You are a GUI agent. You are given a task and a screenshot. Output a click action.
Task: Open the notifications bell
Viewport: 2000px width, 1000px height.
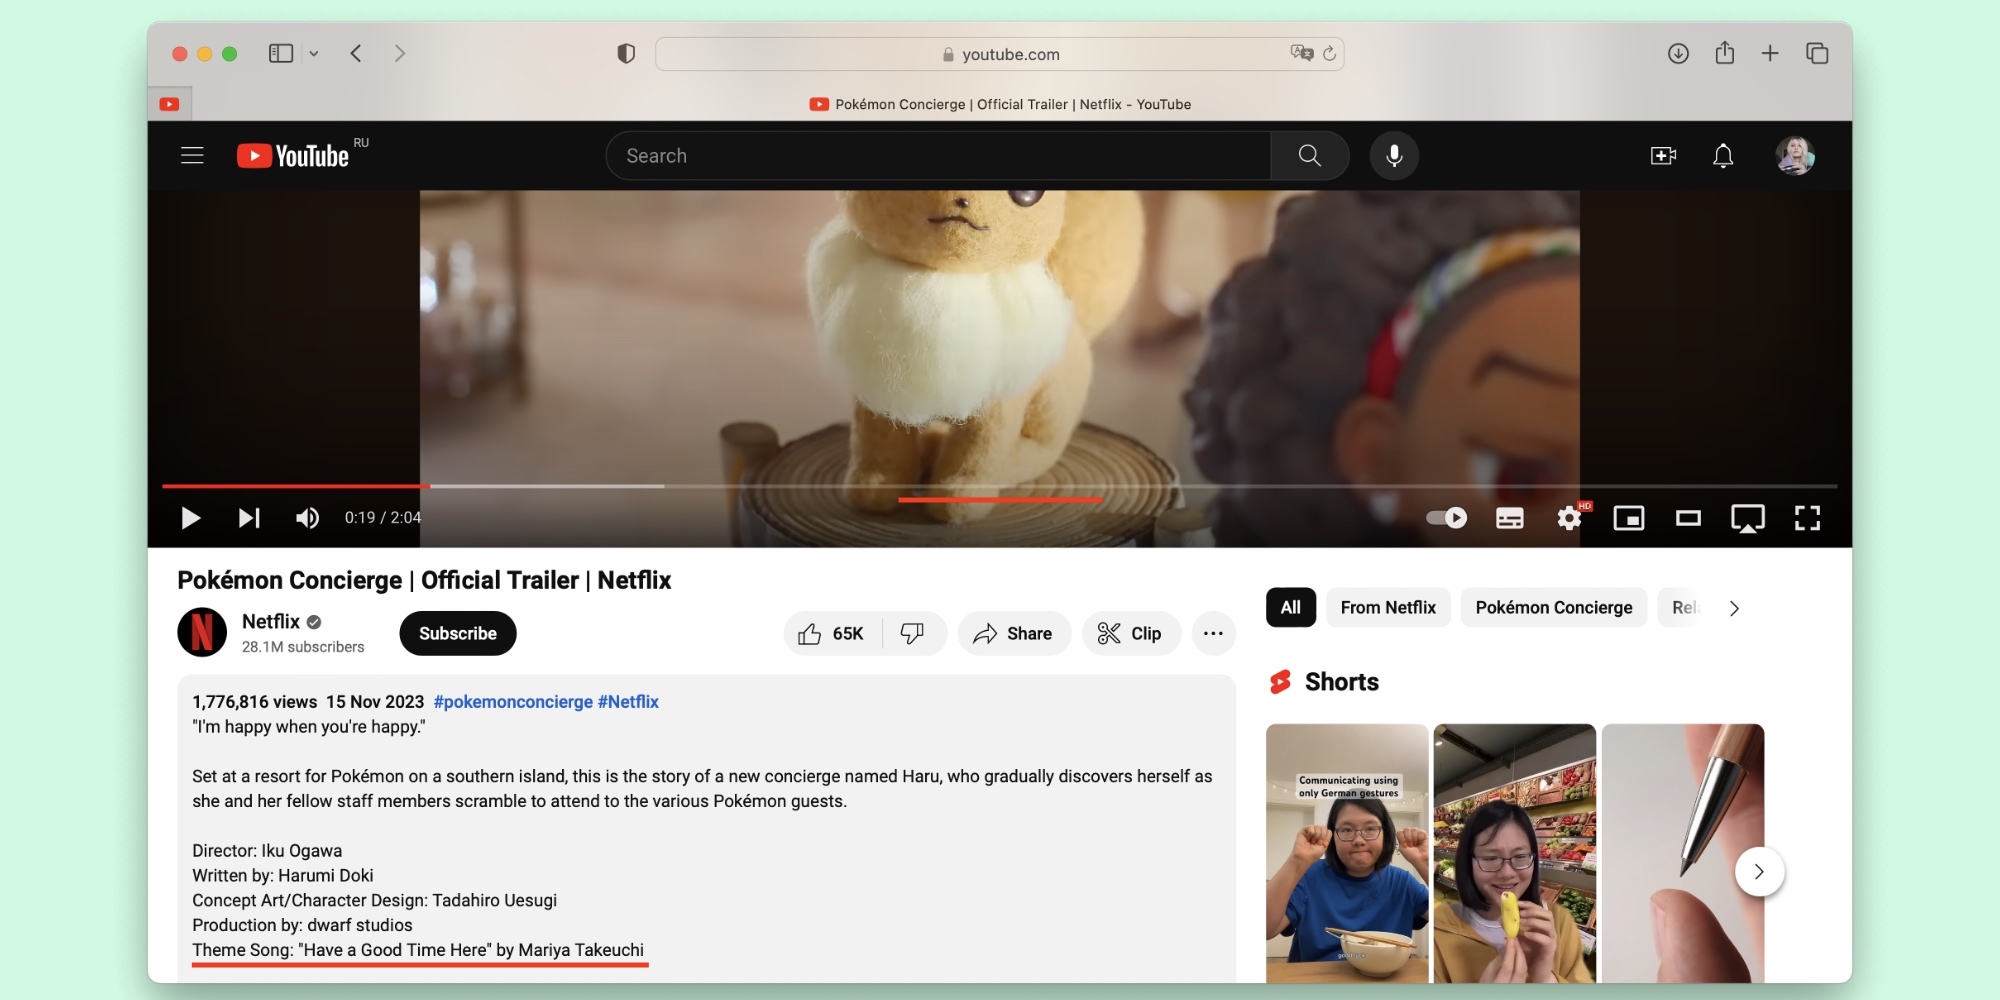tap(1723, 156)
